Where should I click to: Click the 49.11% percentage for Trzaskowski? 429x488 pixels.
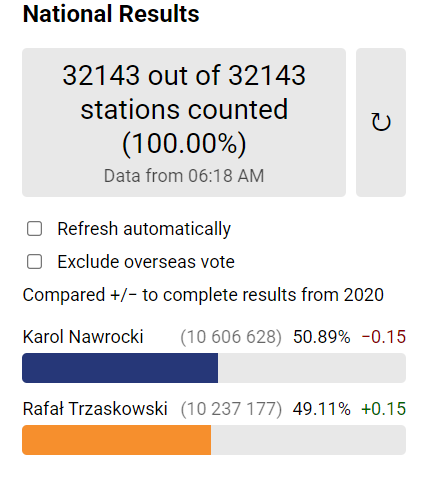(322, 409)
